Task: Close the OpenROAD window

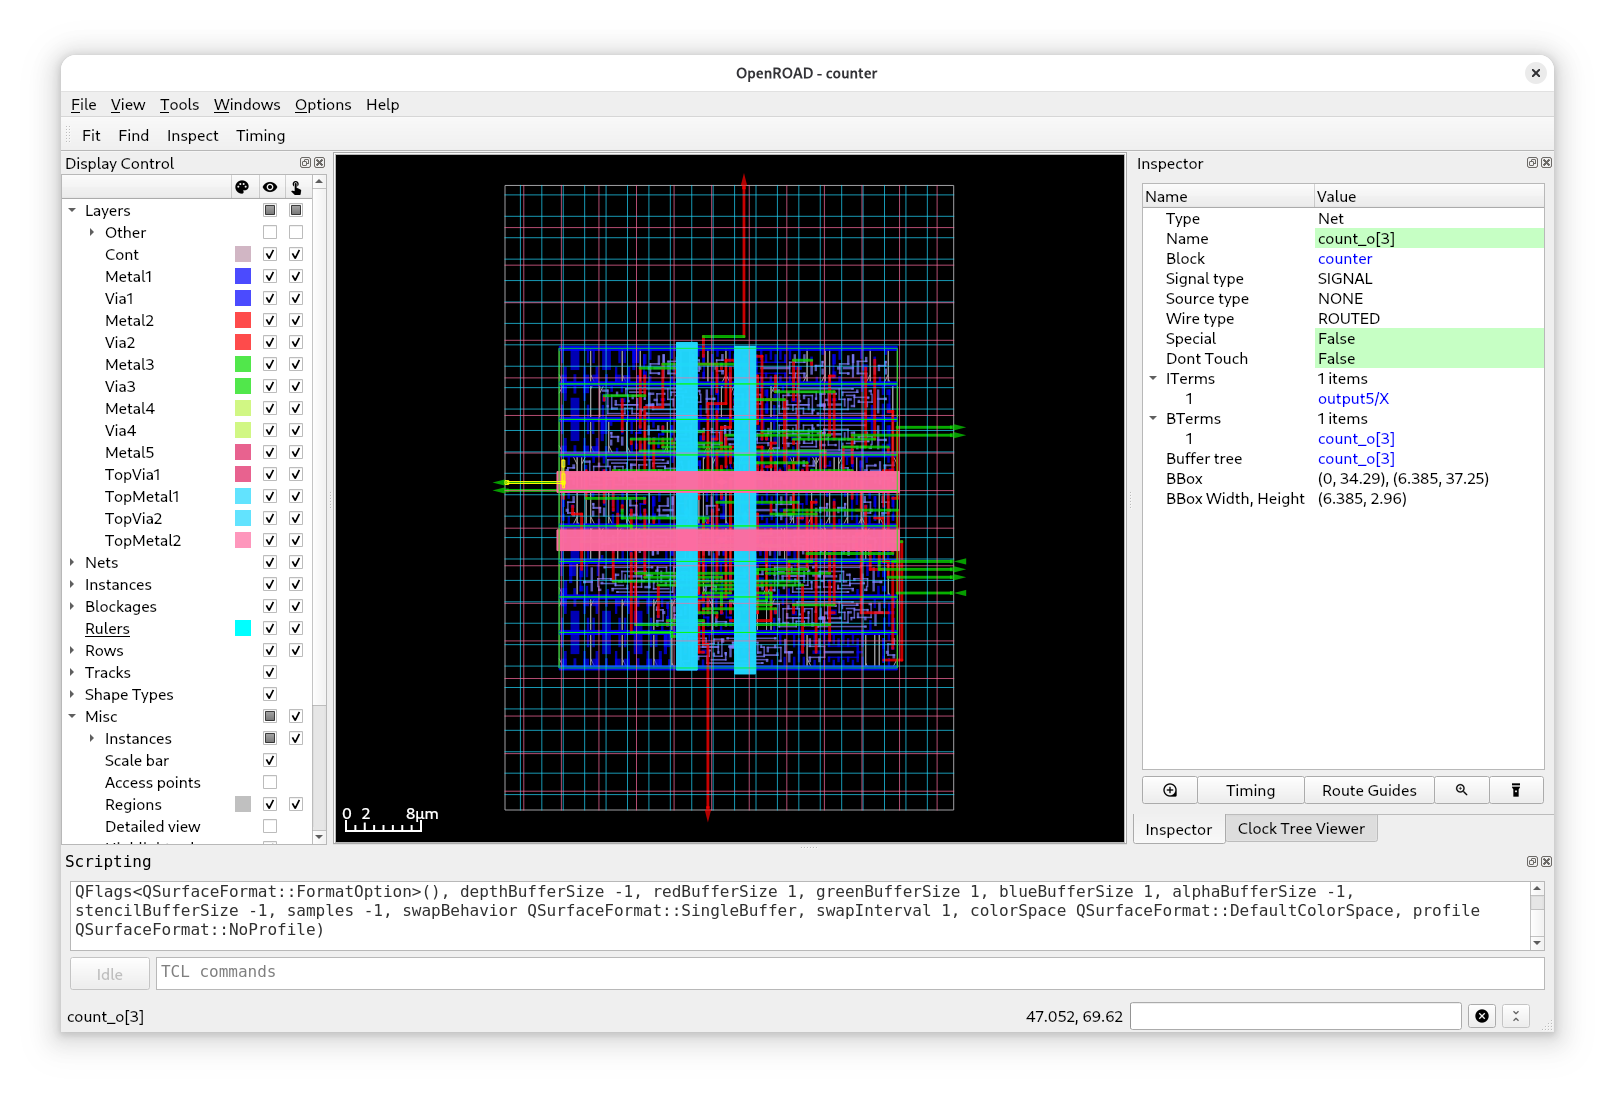Action: [x=1536, y=73]
